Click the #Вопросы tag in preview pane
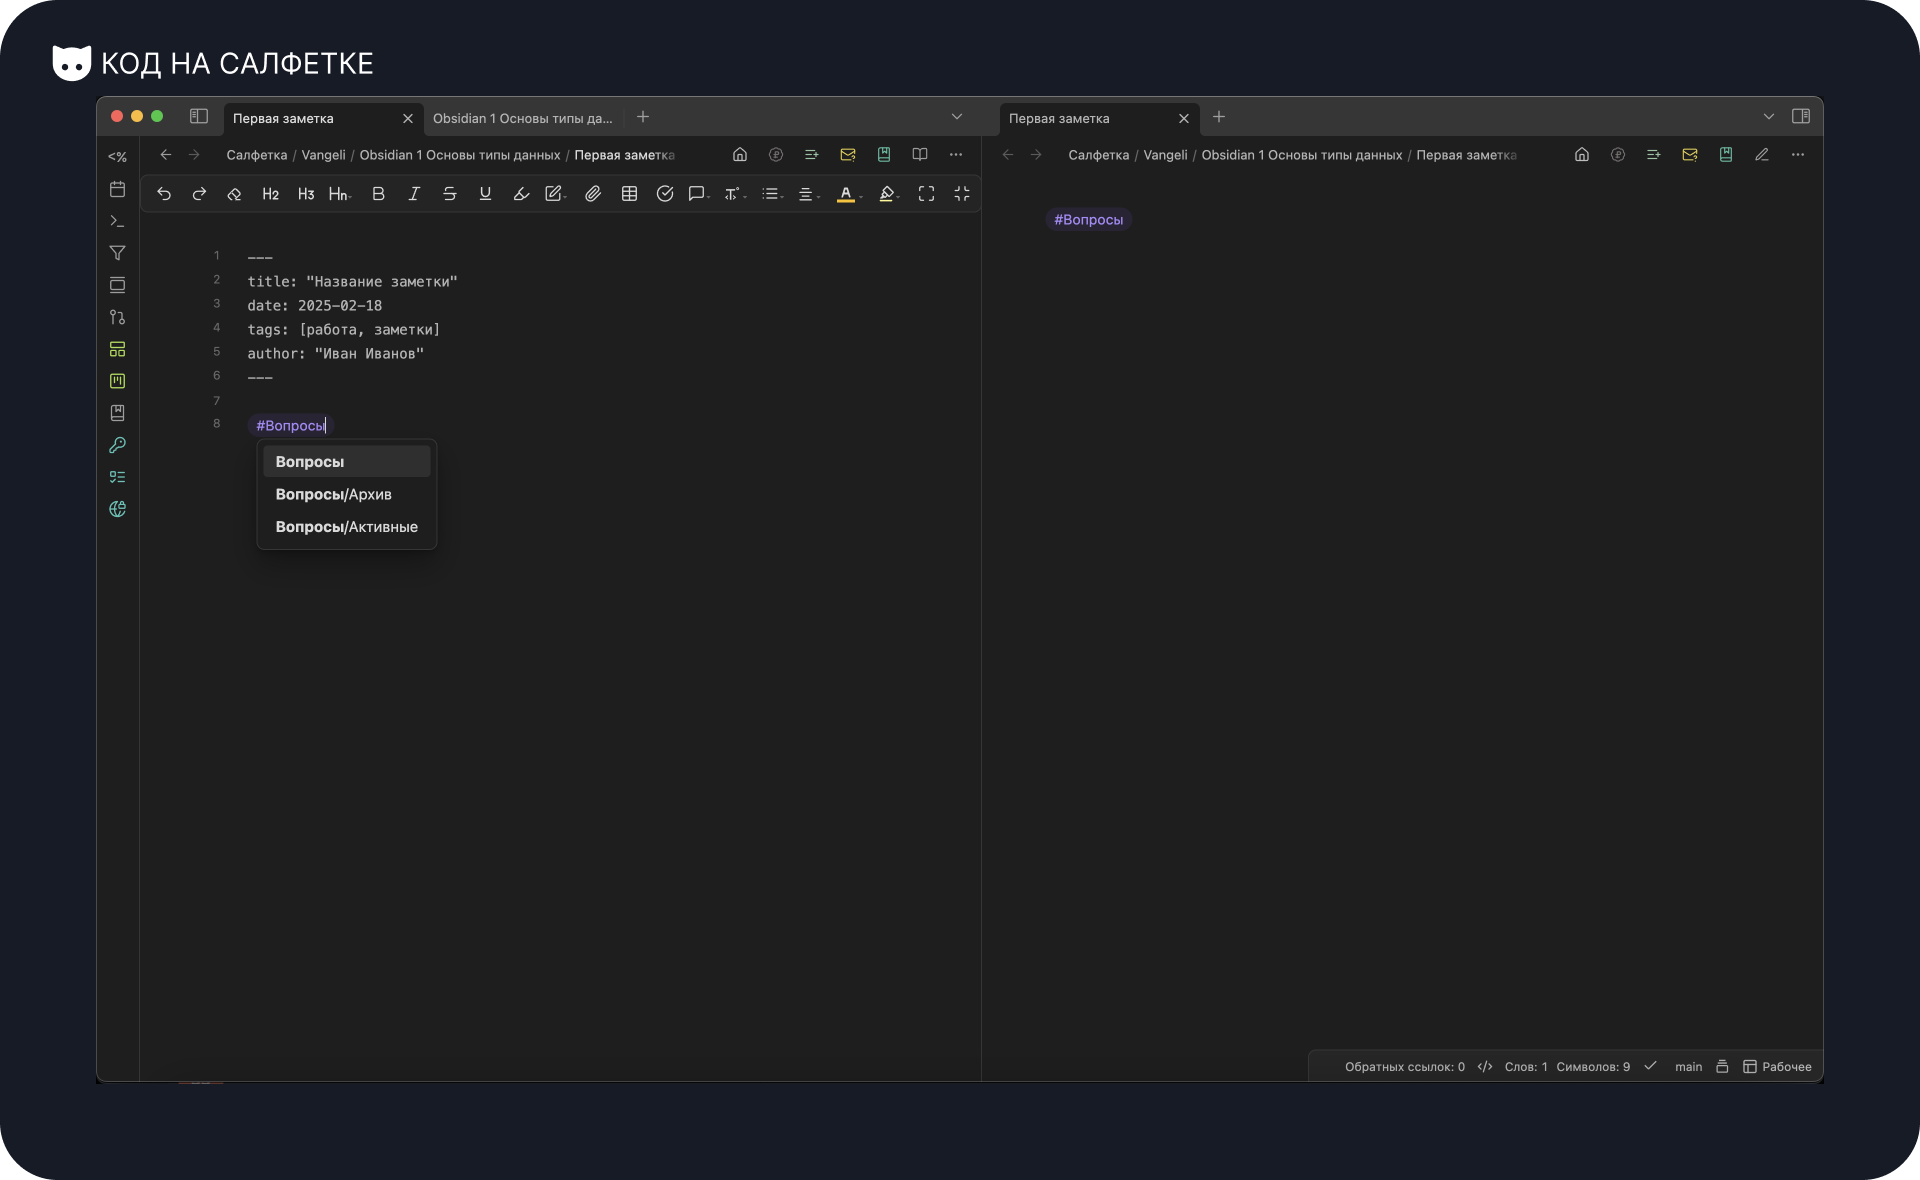Viewport: 1920px width, 1180px height. pos(1088,220)
